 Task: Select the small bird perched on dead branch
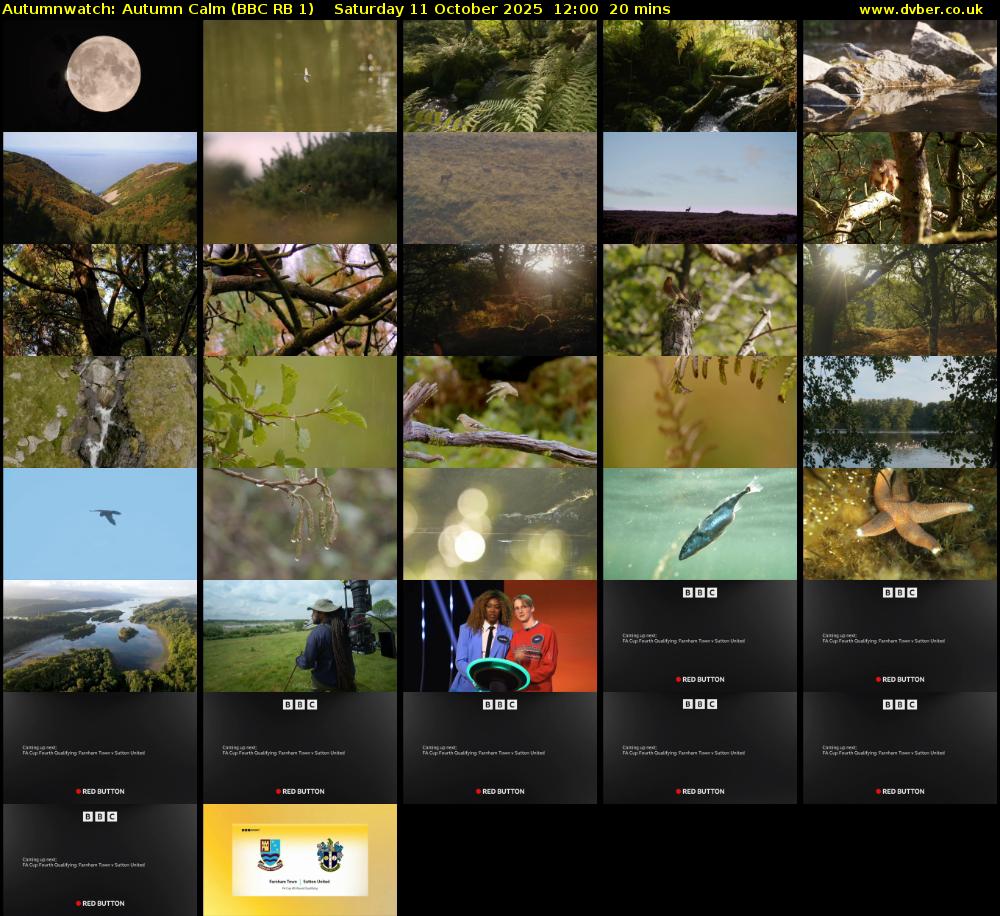click(x=500, y=412)
